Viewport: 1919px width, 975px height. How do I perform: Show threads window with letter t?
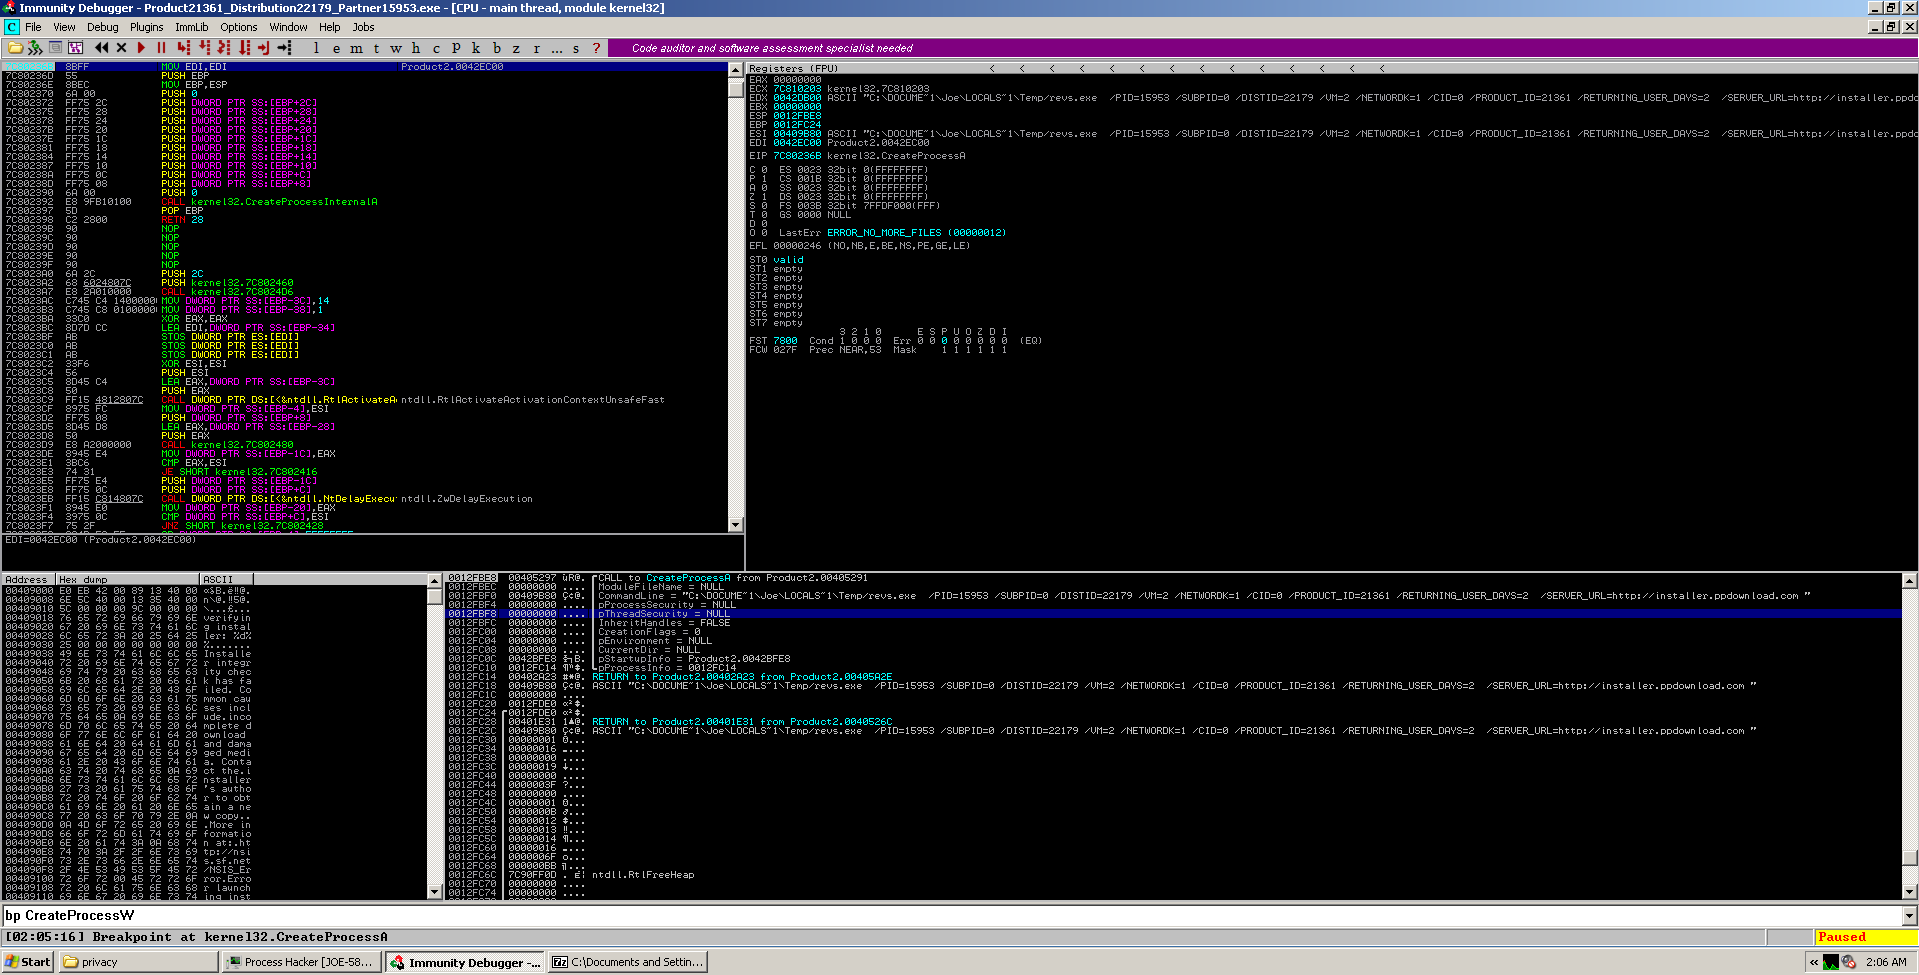[x=377, y=48]
